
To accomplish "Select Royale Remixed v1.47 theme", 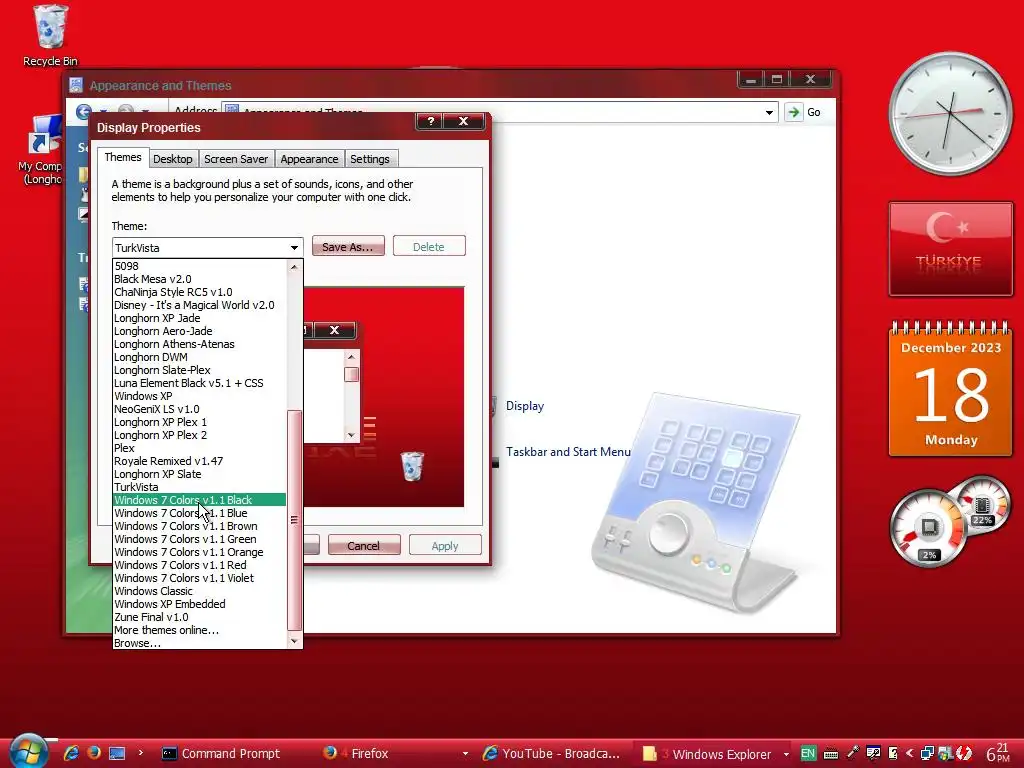I will pos(199,461).
